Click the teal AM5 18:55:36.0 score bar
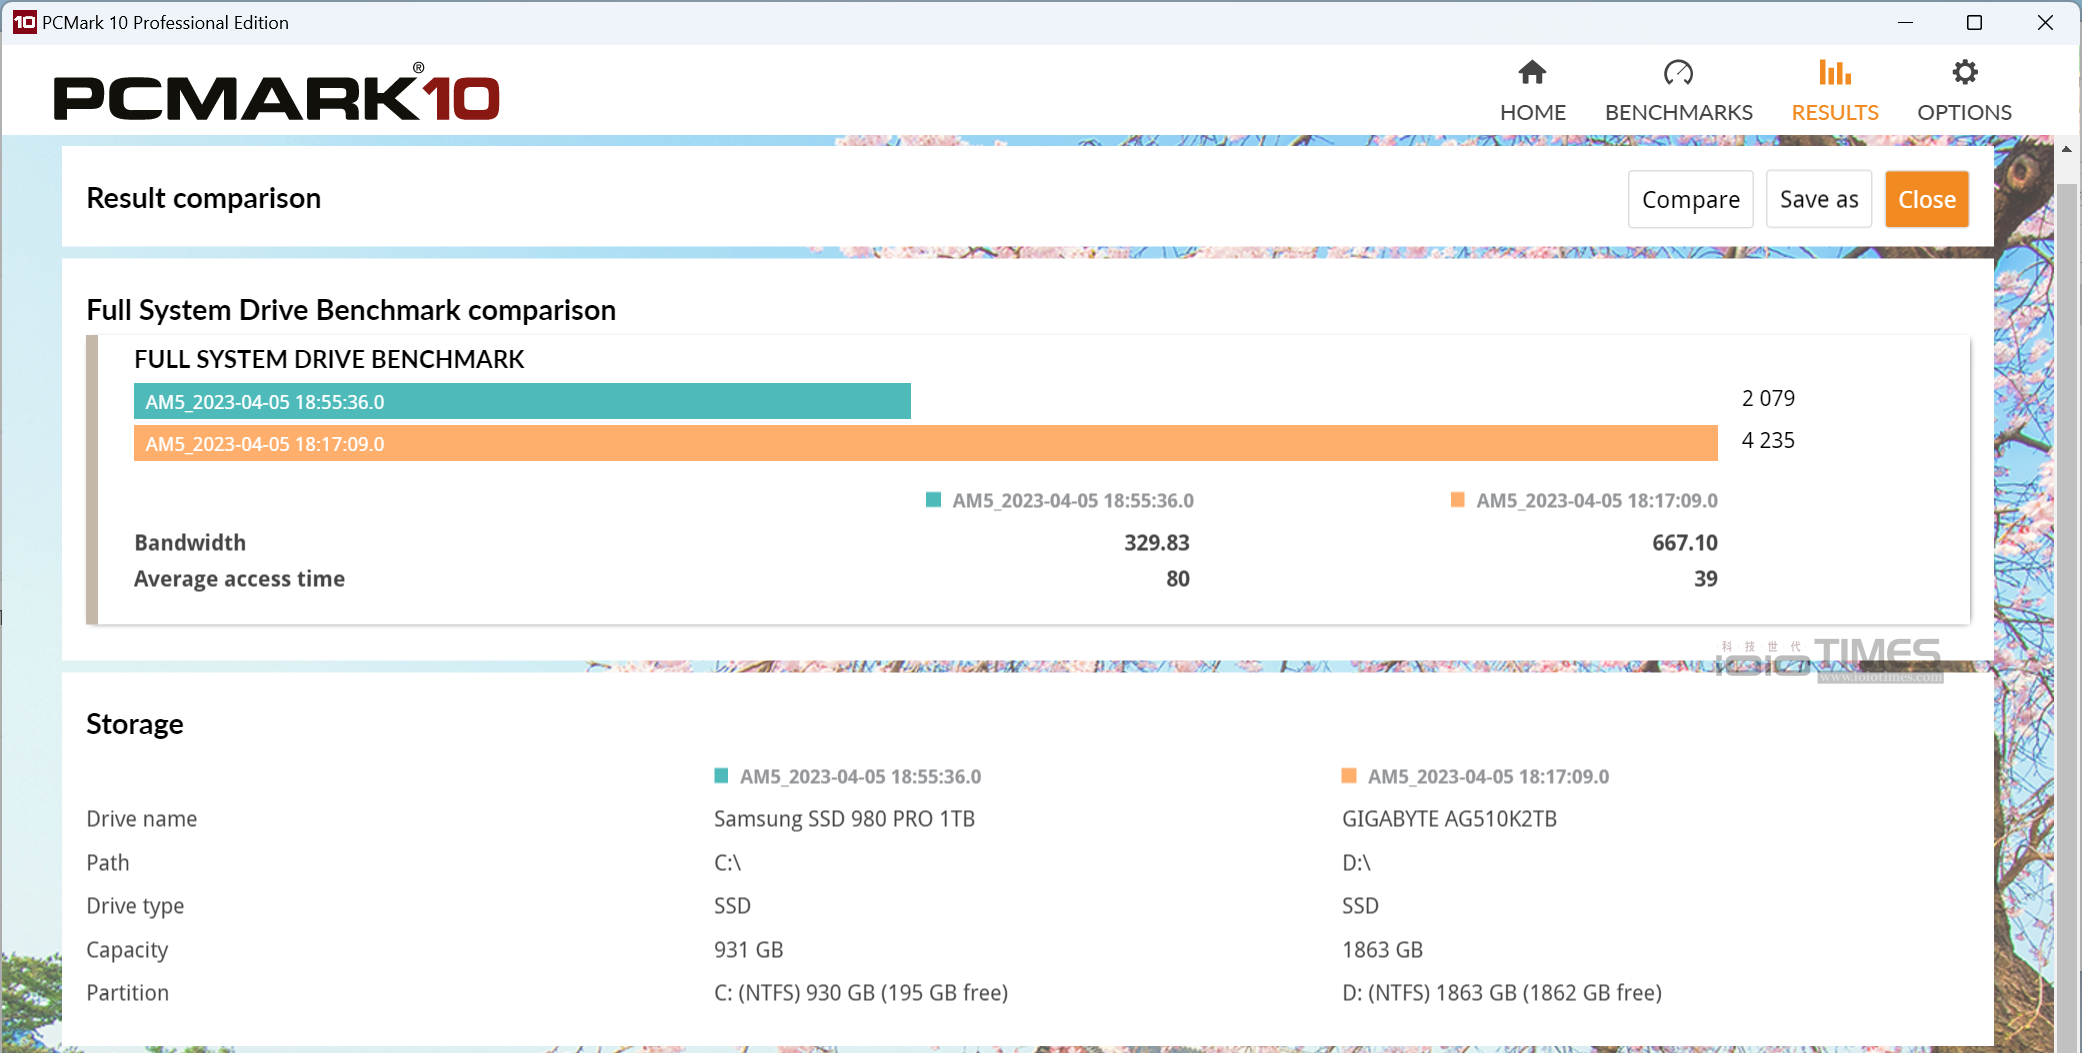2082x1053 pixels. [522, 401]
